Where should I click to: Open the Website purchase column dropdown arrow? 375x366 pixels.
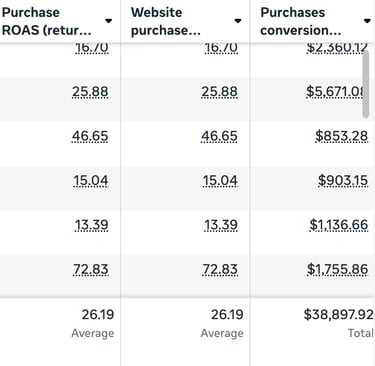click(238, 21)
